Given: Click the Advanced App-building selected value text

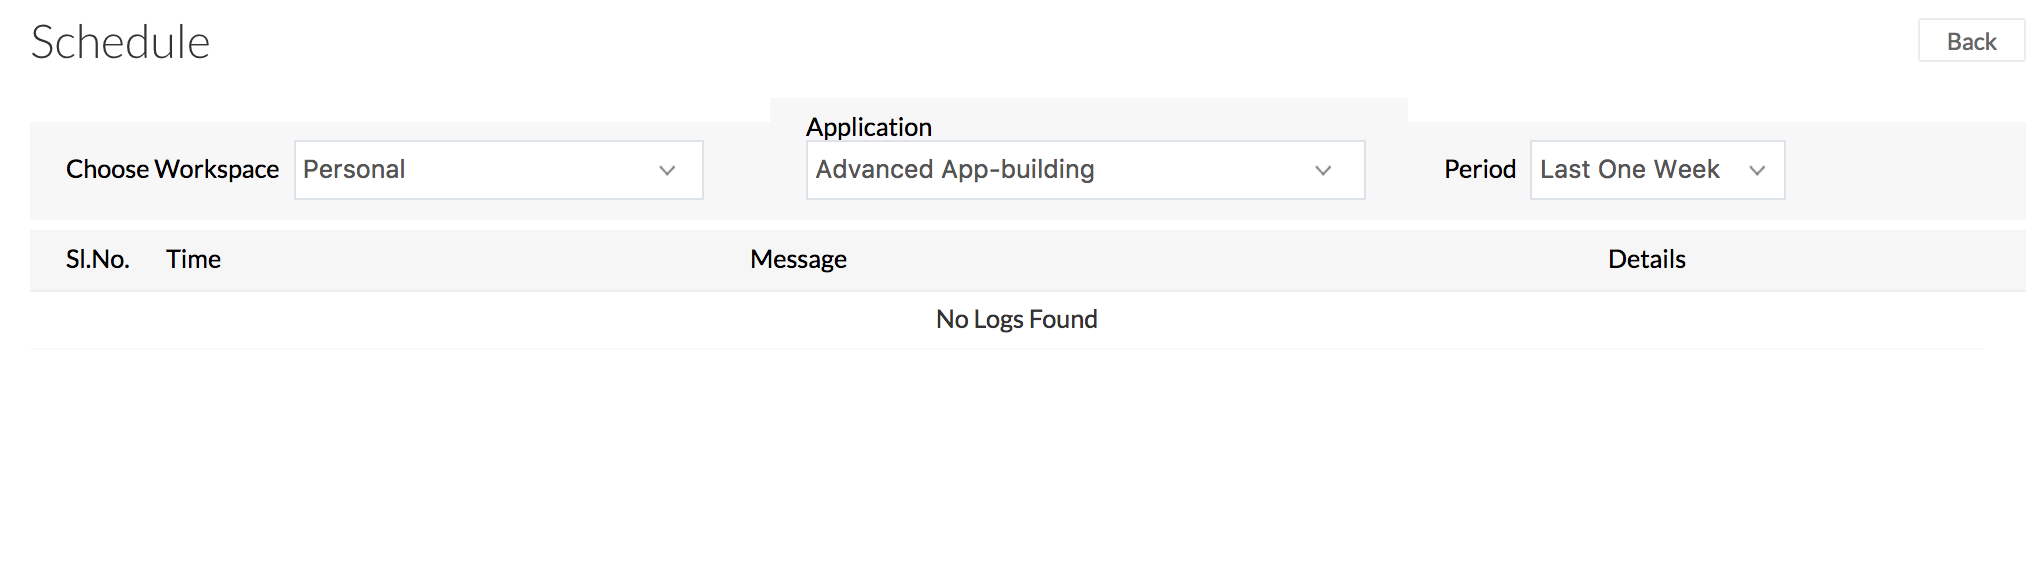Looking at the screenshot, I should pyautogui.click(x=954, y=170).
